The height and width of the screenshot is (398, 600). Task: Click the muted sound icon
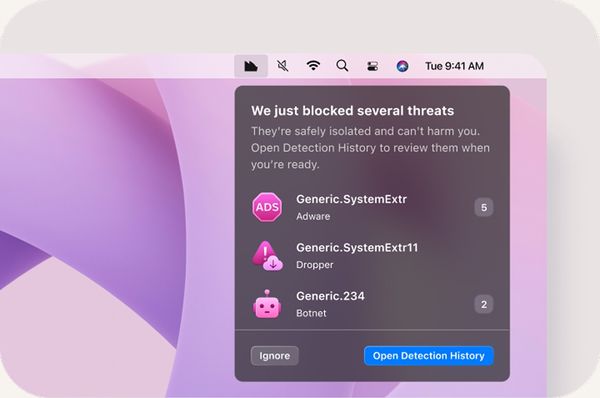tap(282, 66)
